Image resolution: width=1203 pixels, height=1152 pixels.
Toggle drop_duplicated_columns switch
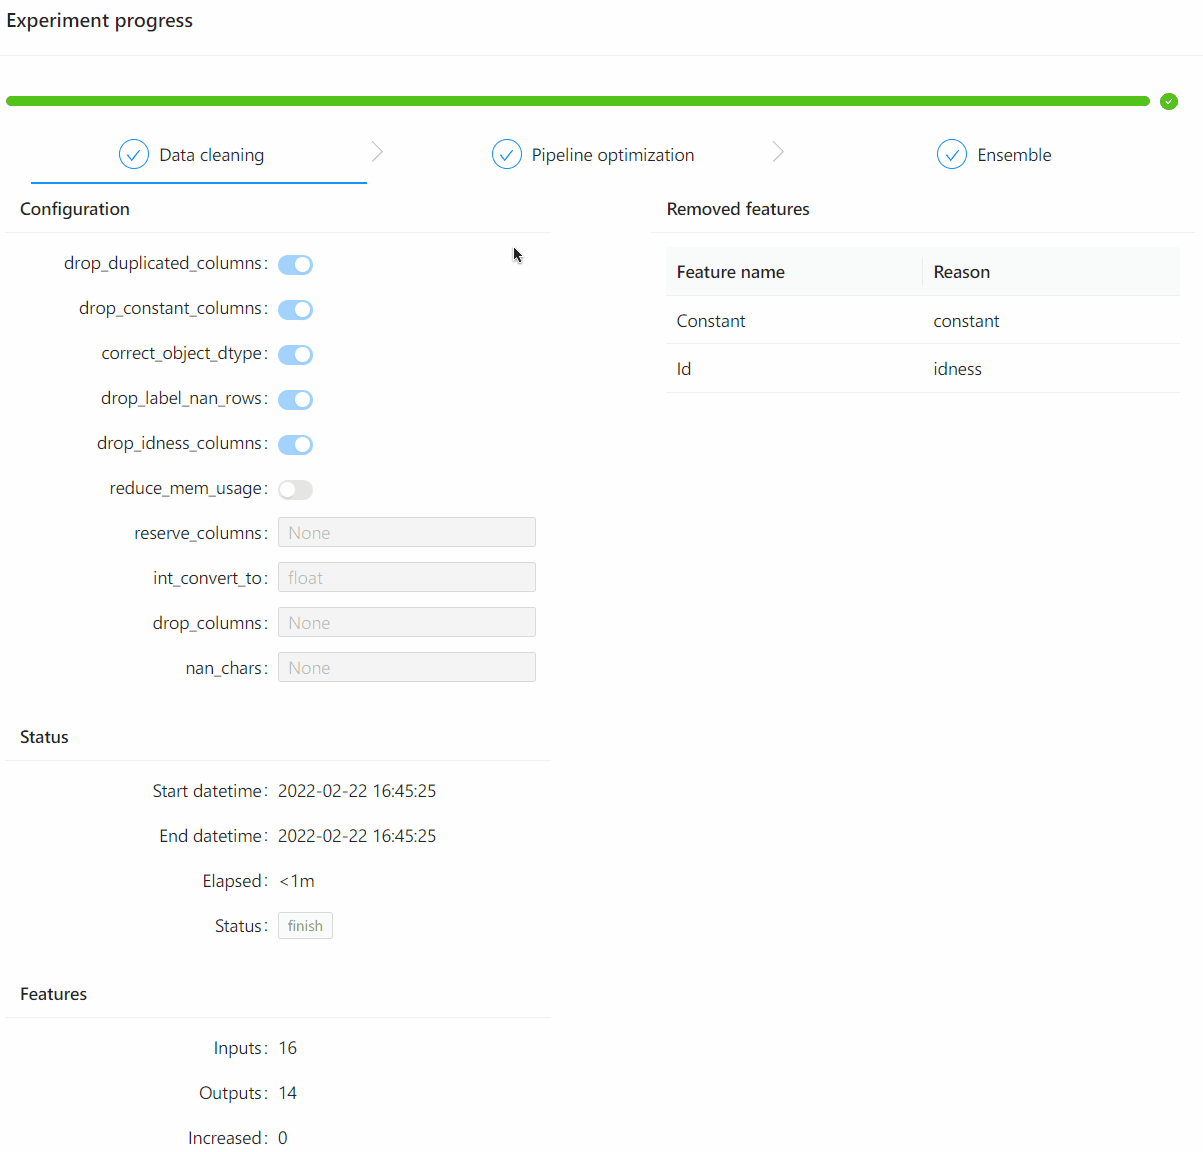tap(295, 265)
